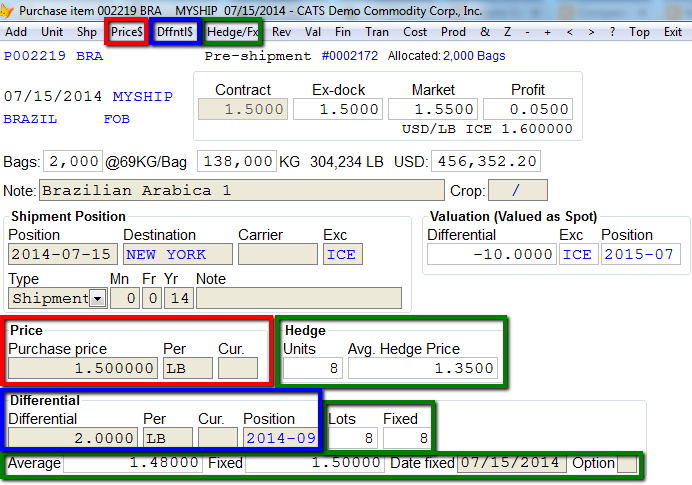
Task: Click the Val menu item
Action: click(x=313, y=32)
